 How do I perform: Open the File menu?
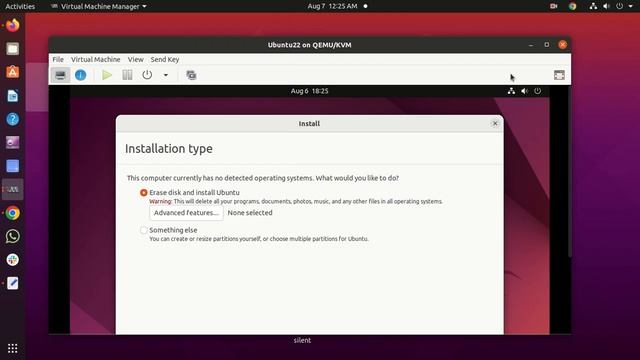click(58, 60)
